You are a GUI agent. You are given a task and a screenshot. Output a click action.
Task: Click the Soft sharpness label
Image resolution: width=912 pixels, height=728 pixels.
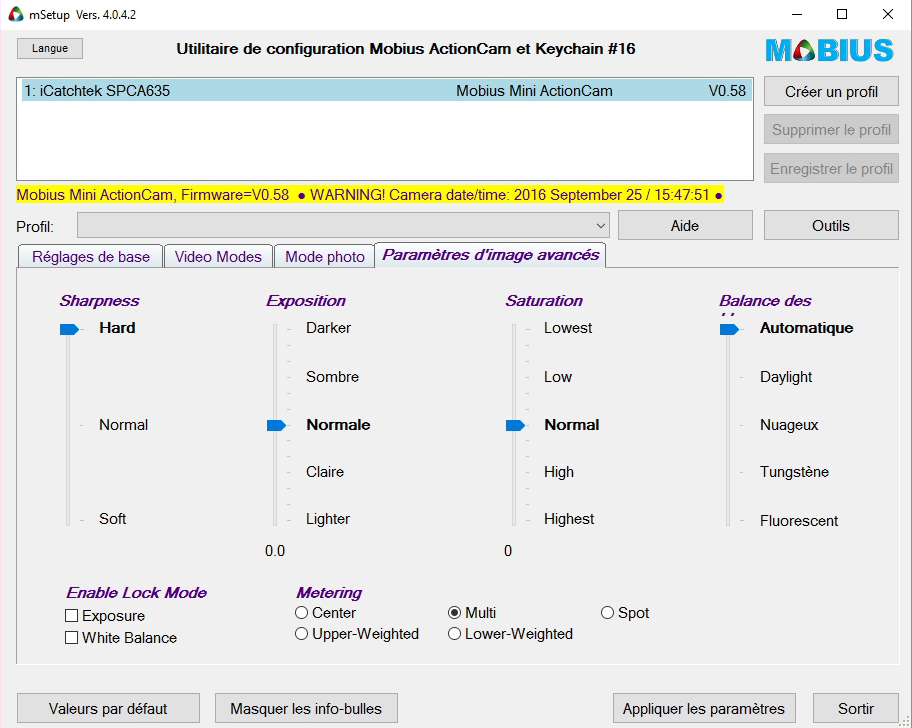click(x=112, y=519)
